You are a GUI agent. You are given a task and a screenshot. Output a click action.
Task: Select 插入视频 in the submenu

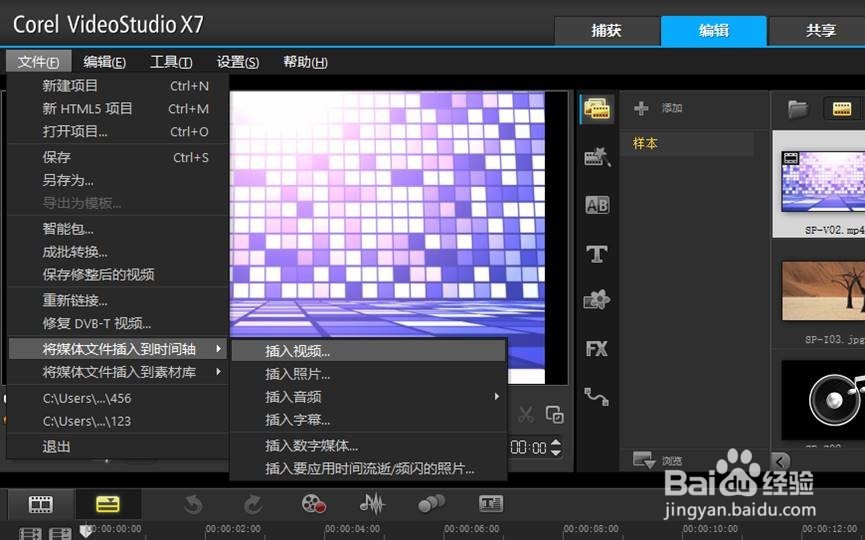[369, 351]
